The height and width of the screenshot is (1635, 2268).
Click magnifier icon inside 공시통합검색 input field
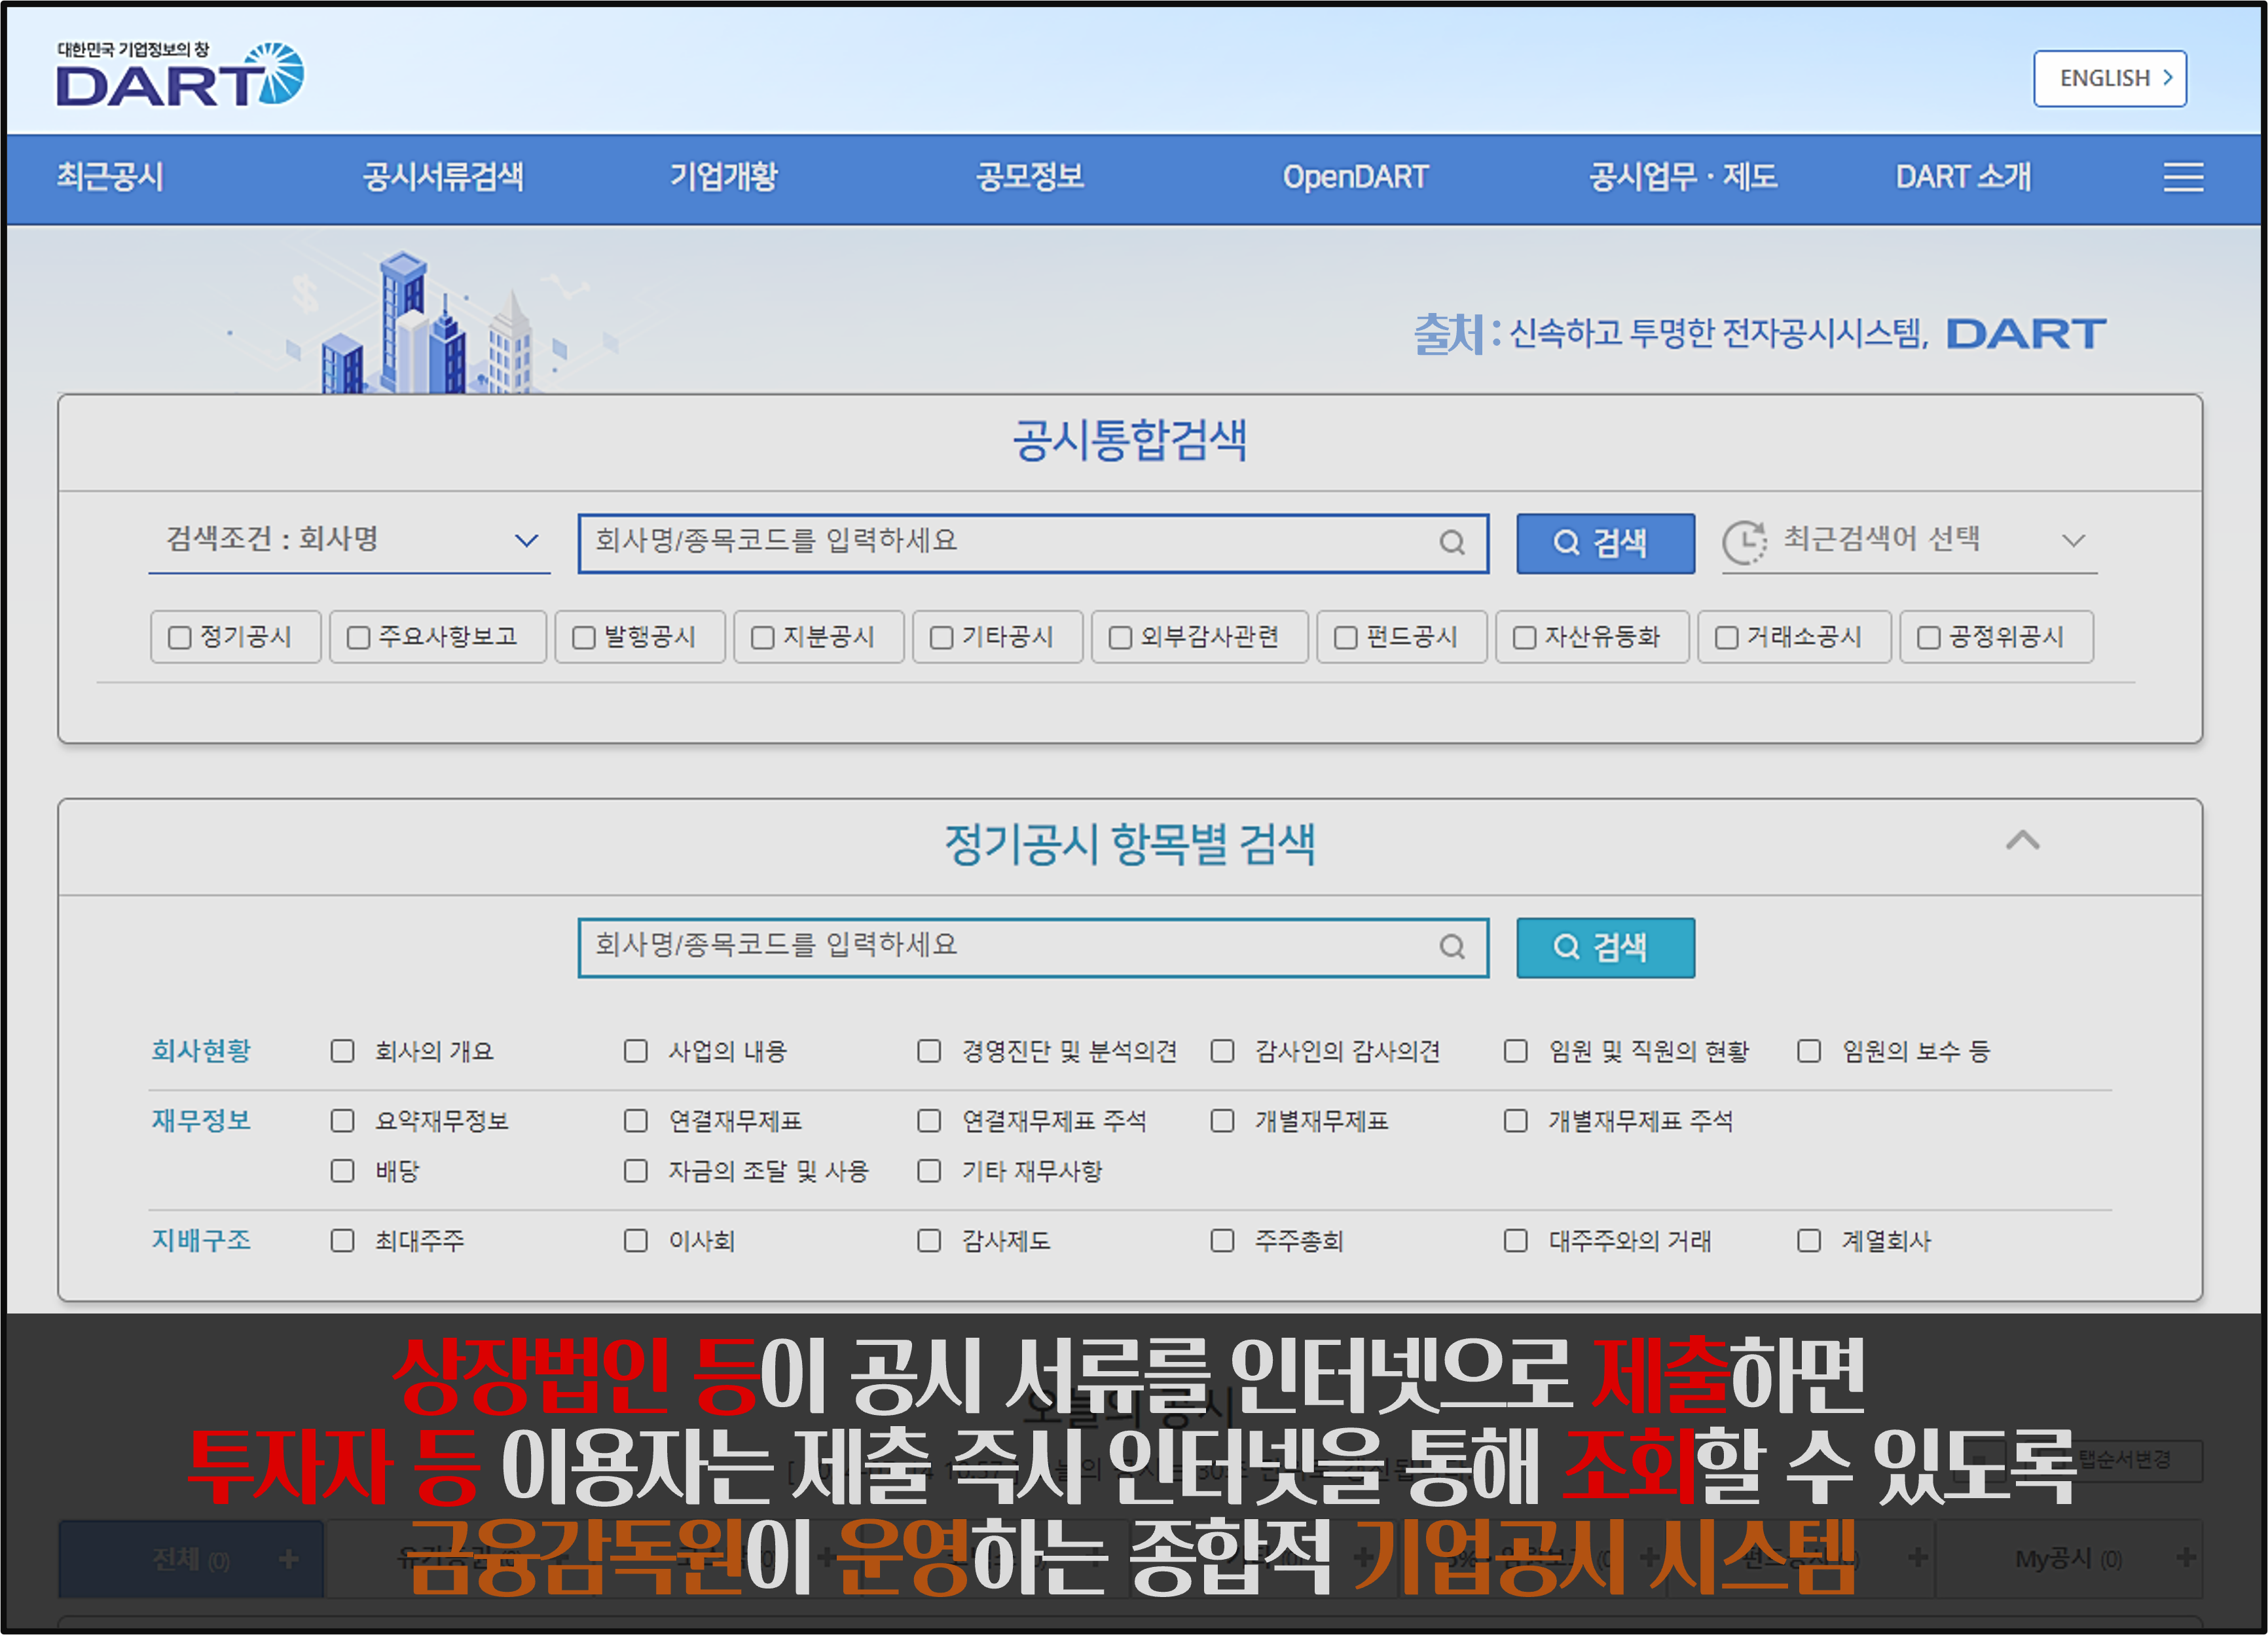click(1452, 542)
